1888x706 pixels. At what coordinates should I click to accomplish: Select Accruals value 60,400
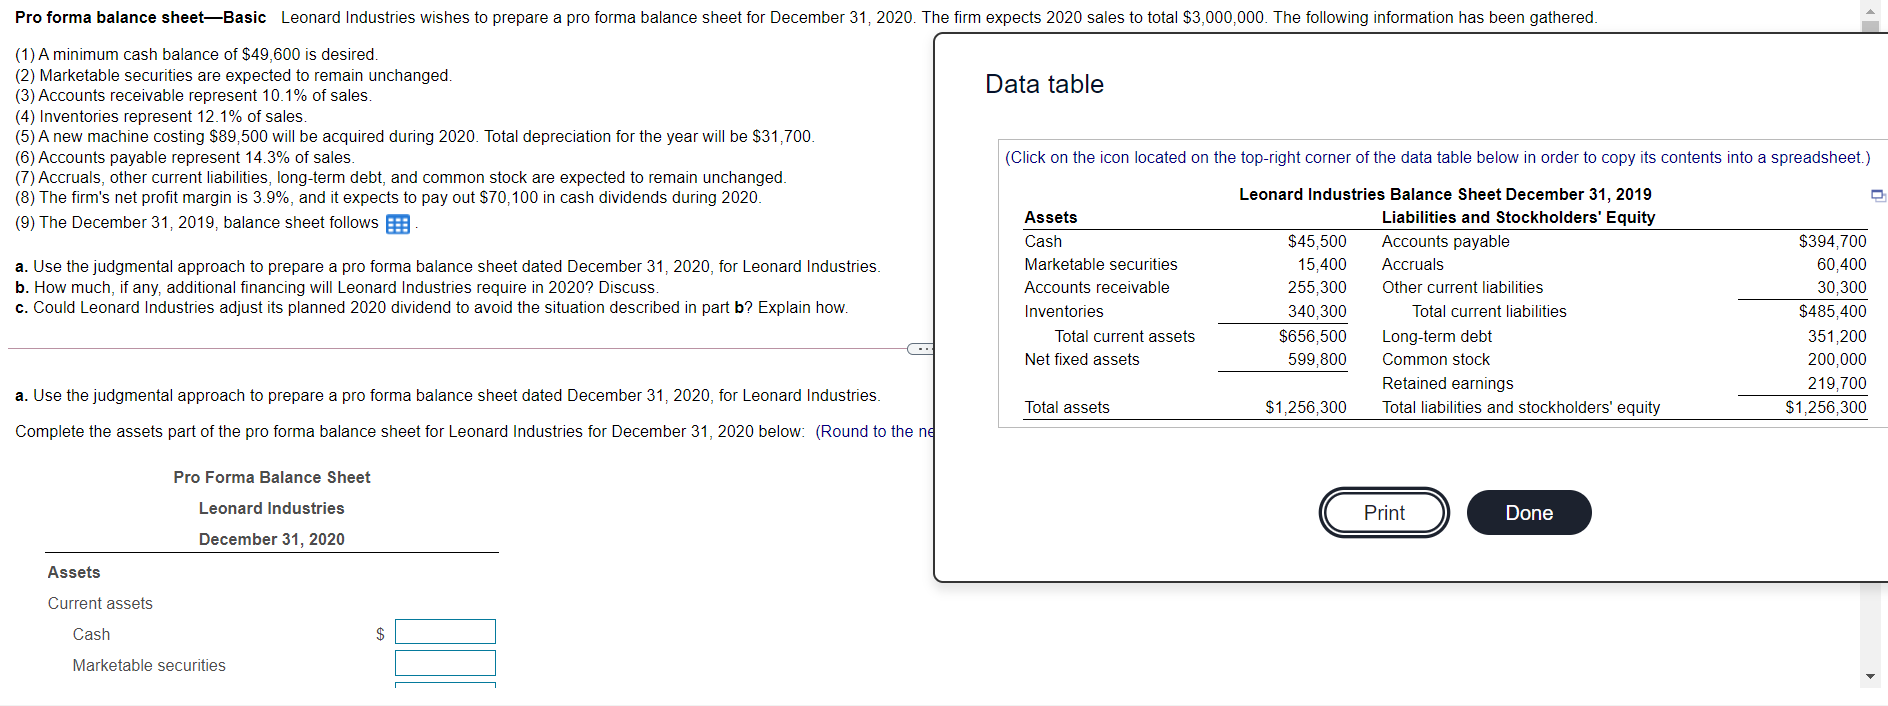(x=1842, y=264)
